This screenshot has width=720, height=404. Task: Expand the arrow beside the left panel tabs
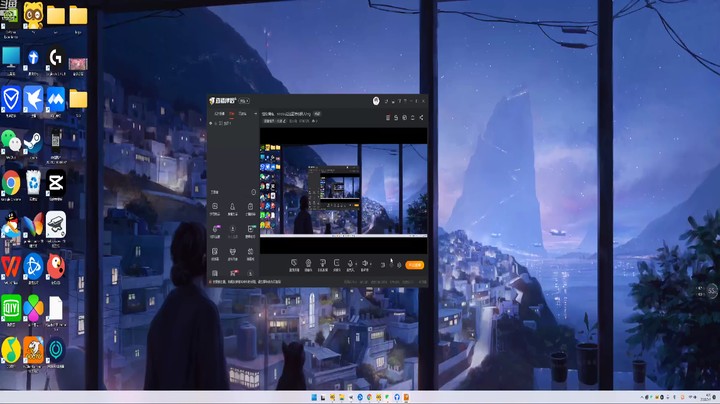point(256,113)
